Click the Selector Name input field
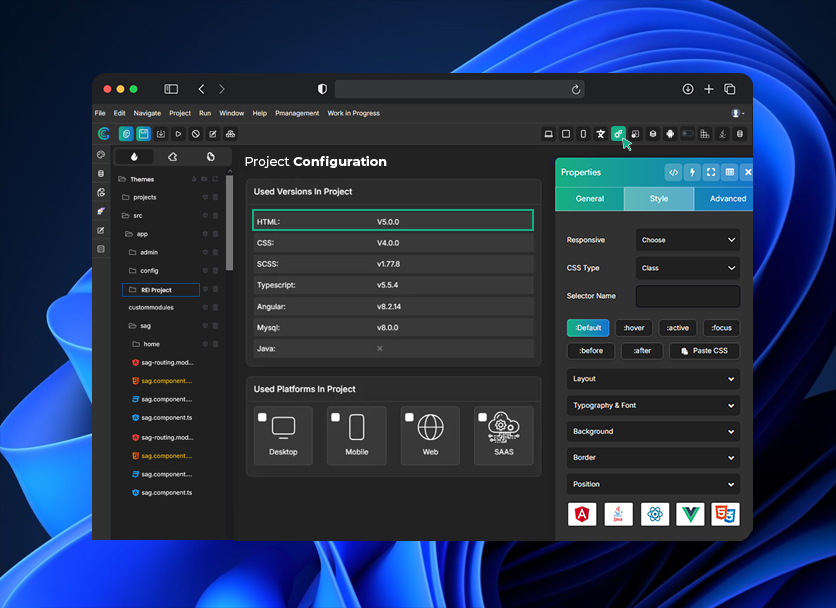Screen dimensions: 836x608 [x=688, y=296]
